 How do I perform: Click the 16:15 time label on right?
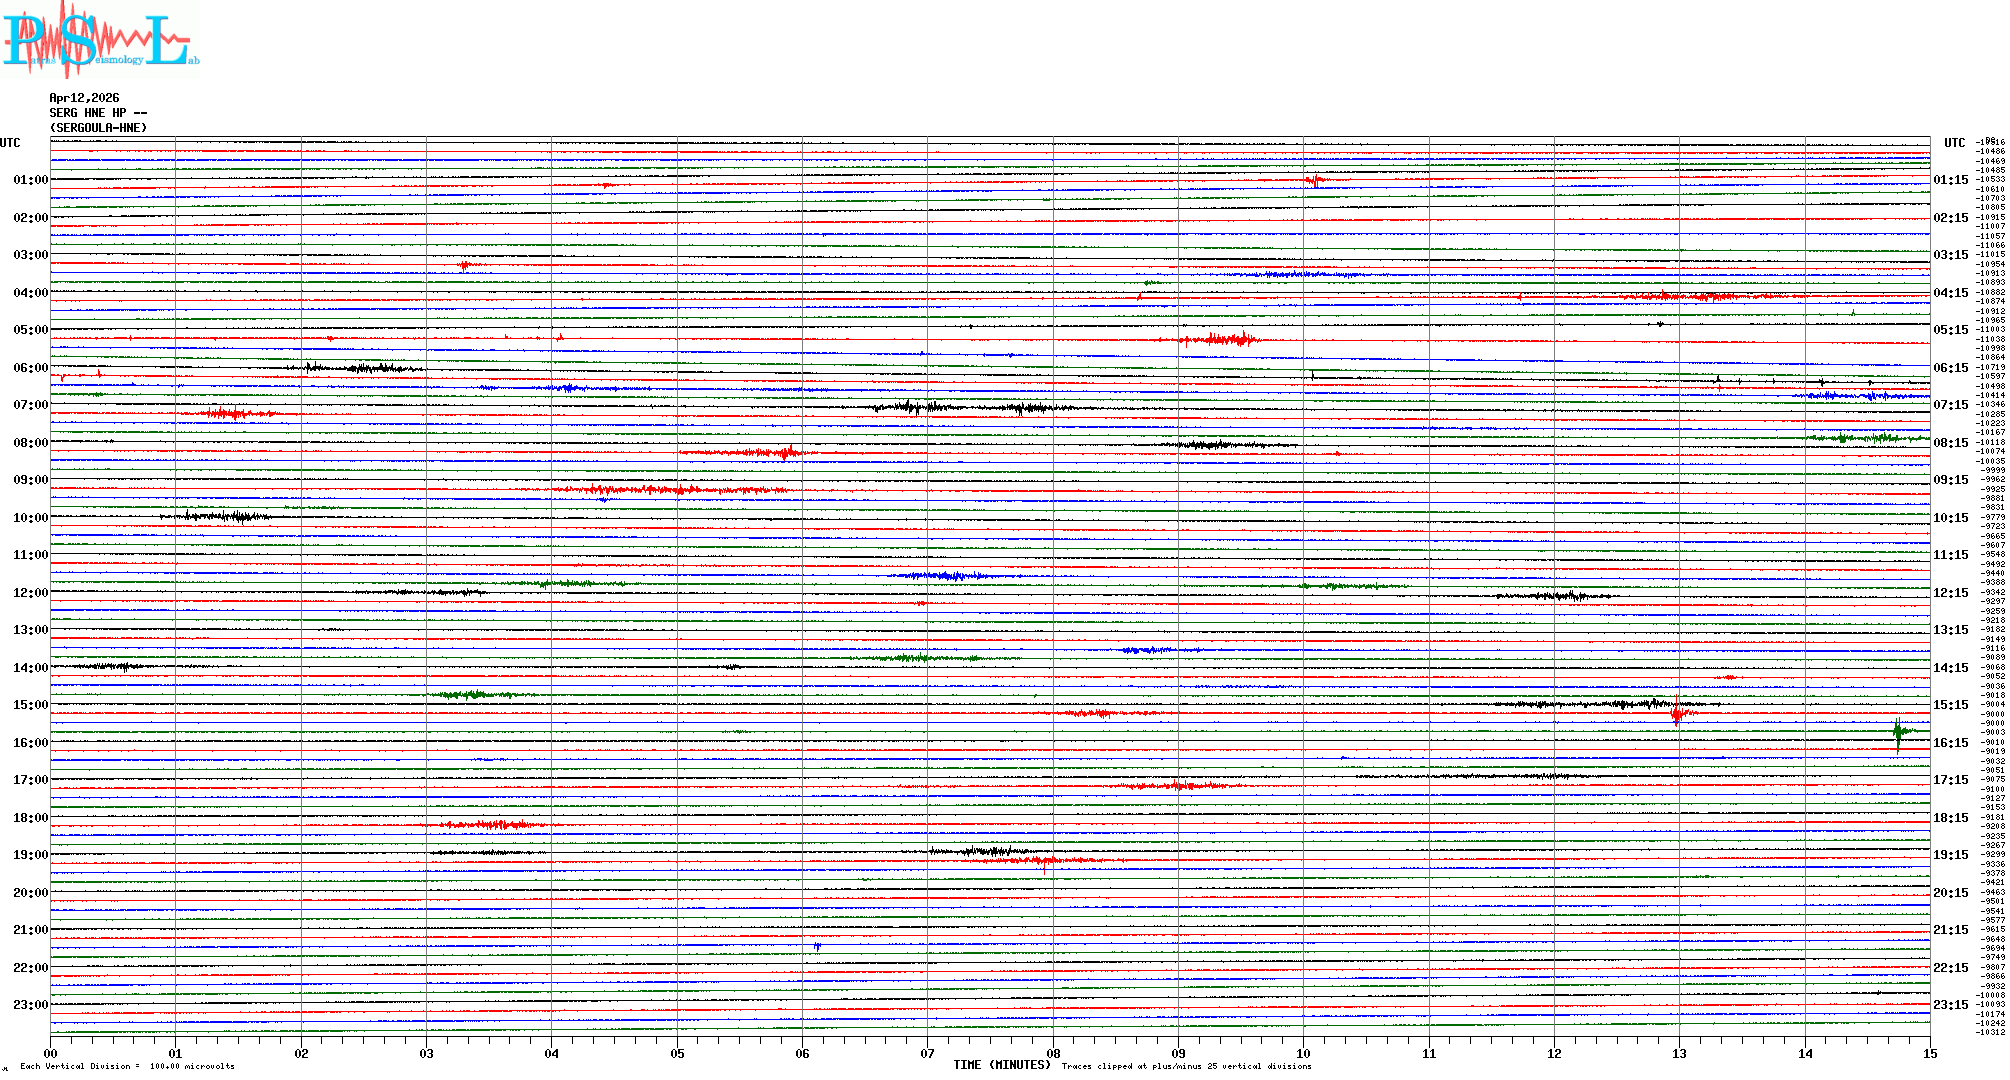coord(1950,743)
